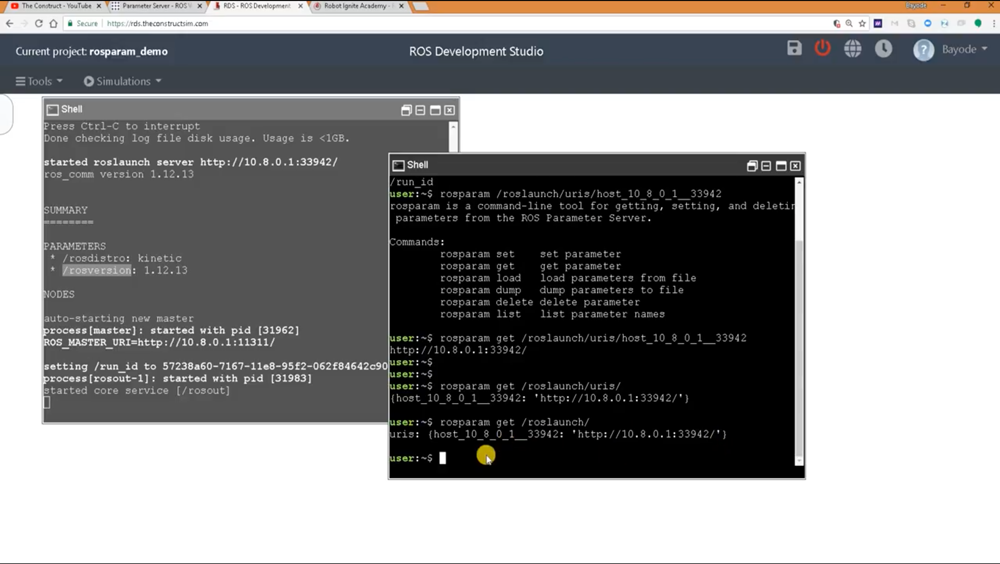Open the Simulations menu
Image resolution: width=1000 pixels, height=564 pixels.
[122, 81]
